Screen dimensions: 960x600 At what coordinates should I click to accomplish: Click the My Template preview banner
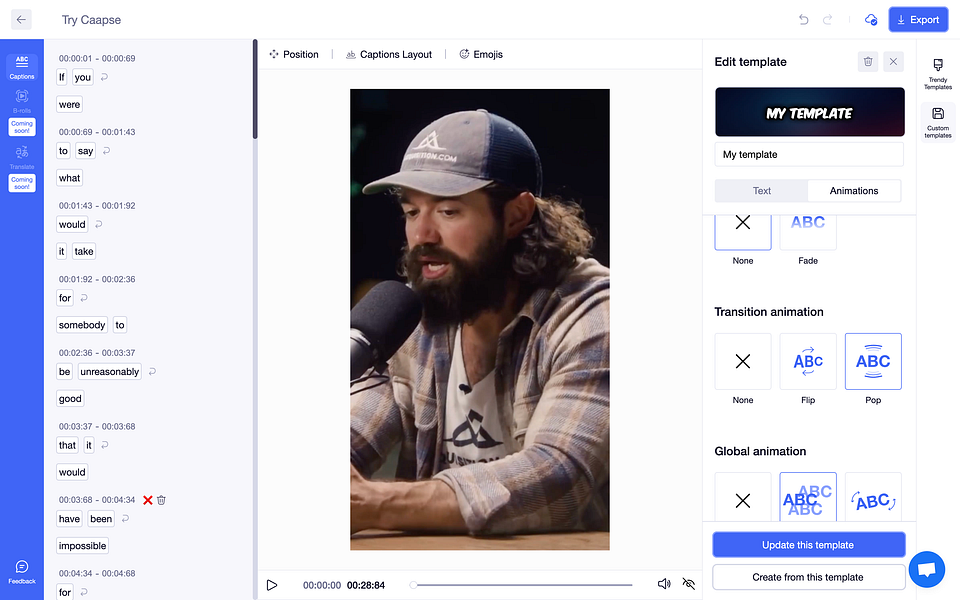[809, 112]
